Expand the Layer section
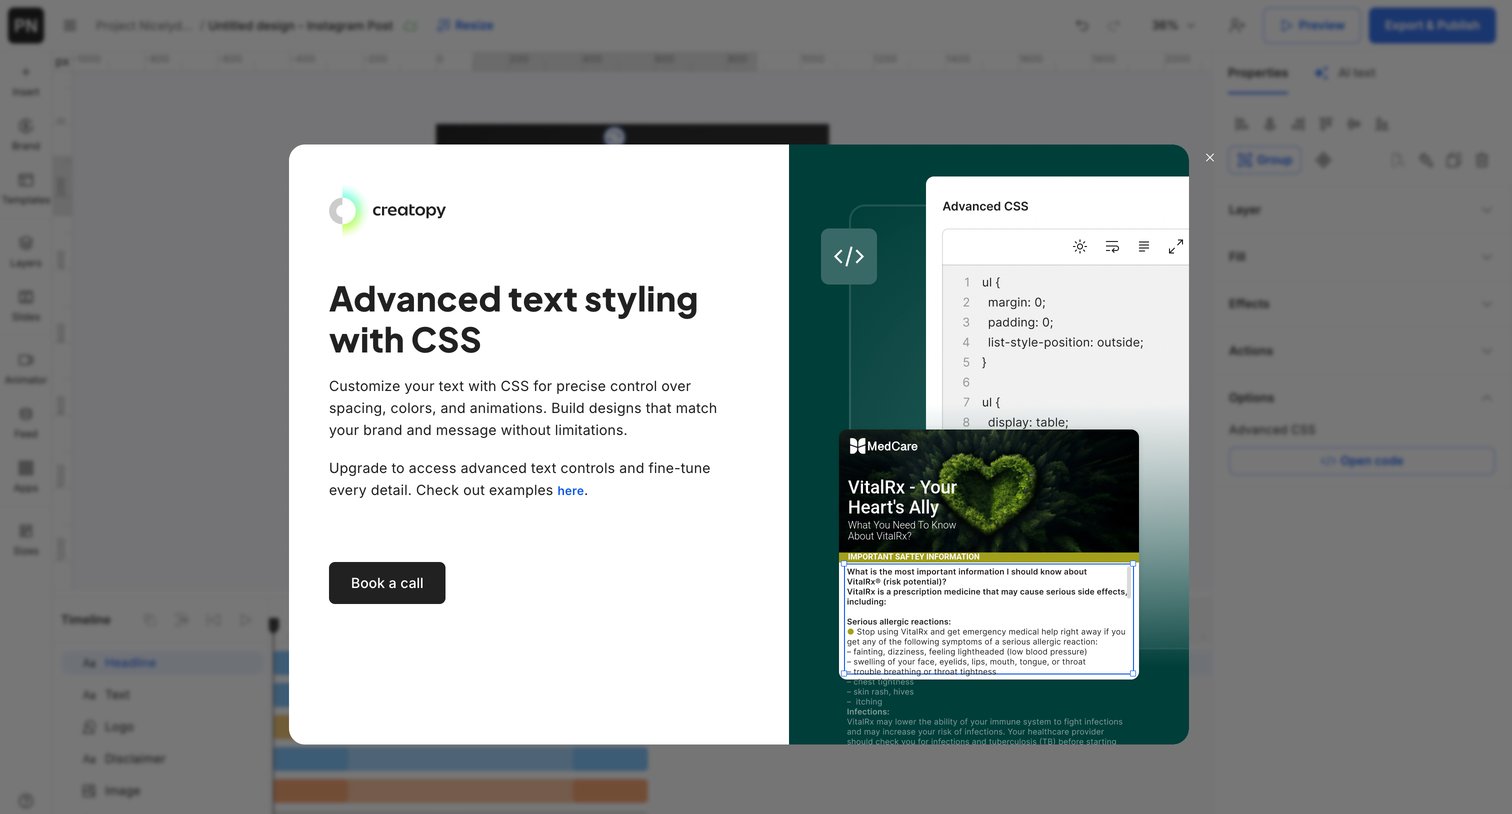Viewport: 1512px width, 814px height. coord(1361,210)
